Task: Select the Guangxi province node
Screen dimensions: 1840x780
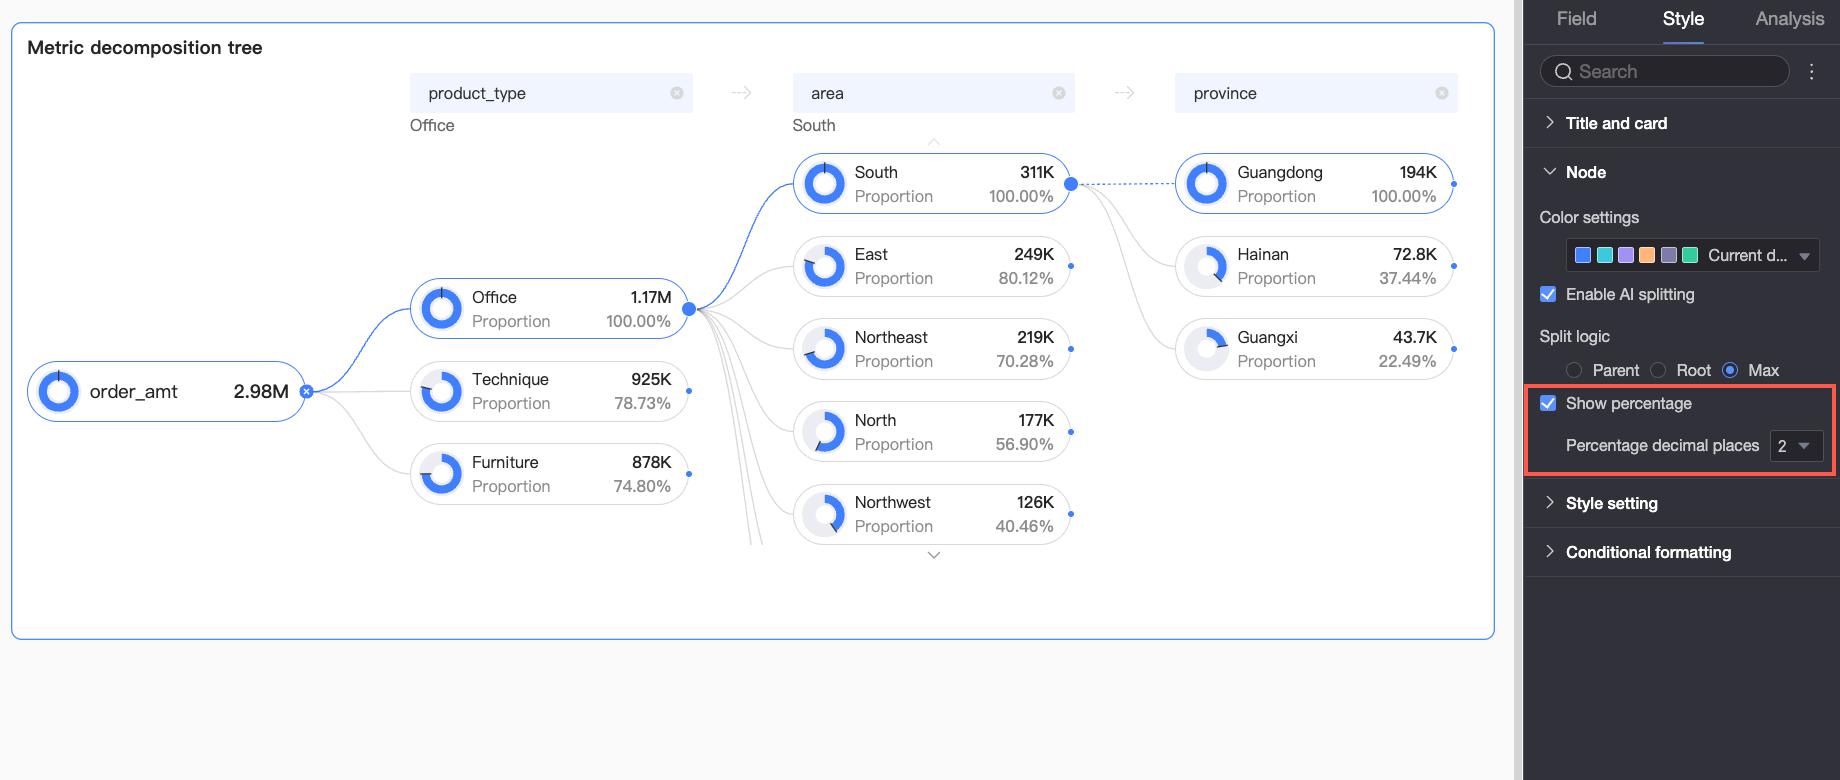Action: [x=1314, y=349]
